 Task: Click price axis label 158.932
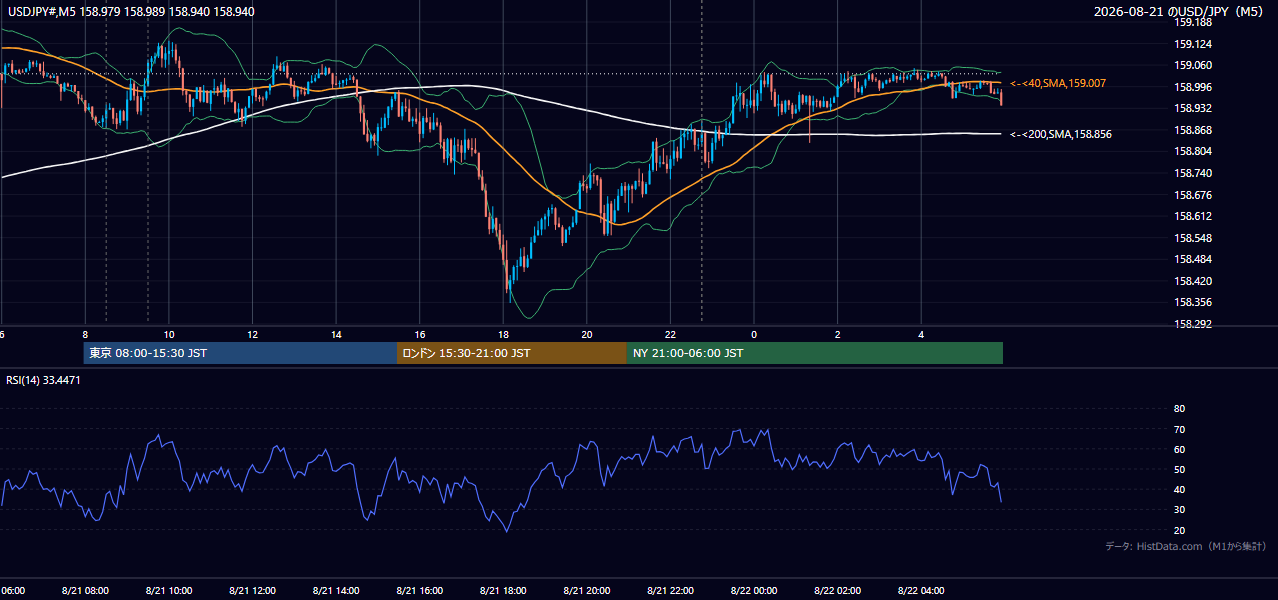tap(1192, 108)
